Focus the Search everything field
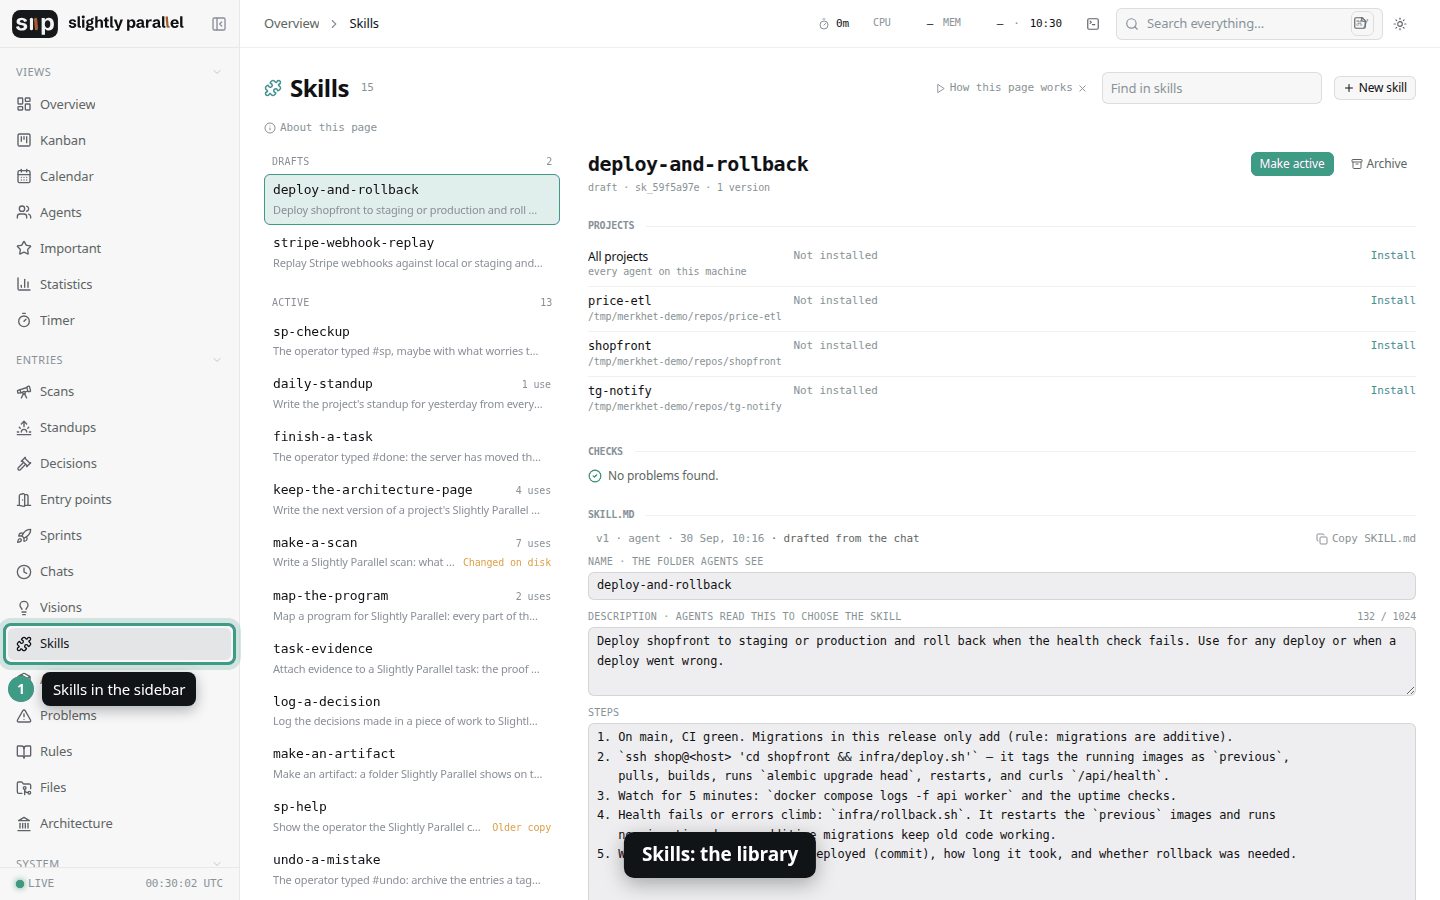 pos(1248,24)
